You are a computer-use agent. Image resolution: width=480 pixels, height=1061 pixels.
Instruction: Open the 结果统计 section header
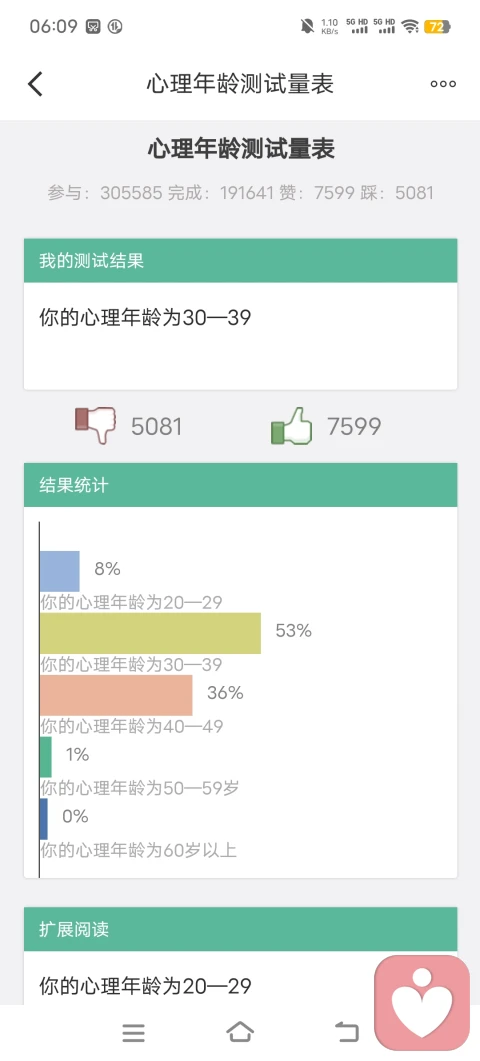click(x=240, y=485)
